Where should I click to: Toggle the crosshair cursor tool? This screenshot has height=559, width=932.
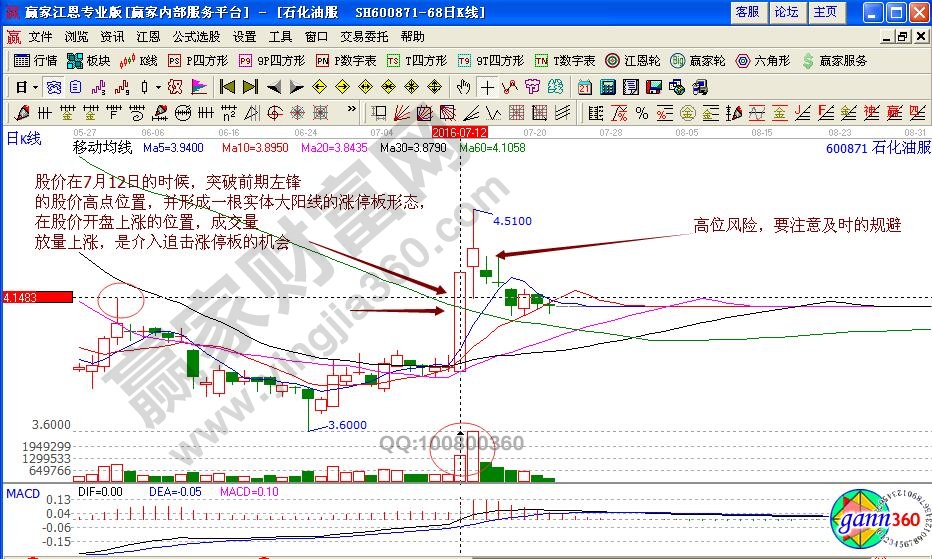[486, 87]
